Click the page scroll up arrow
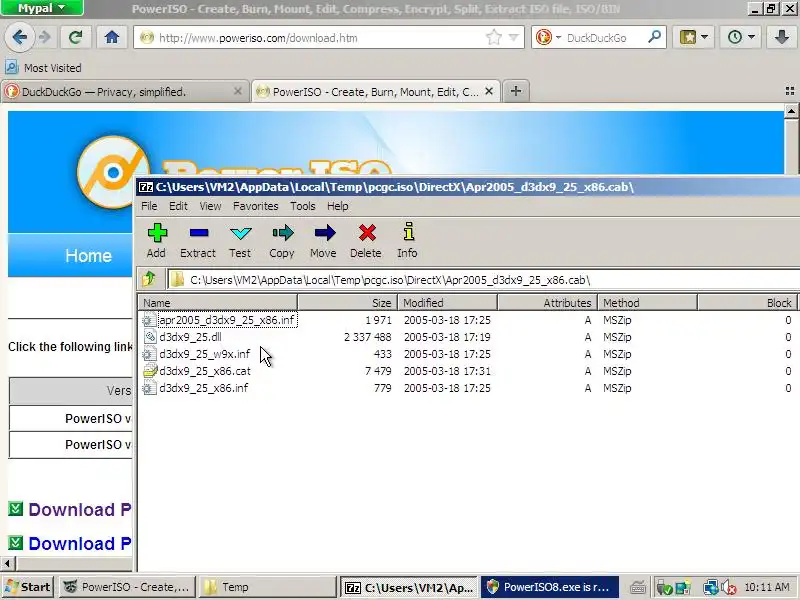 (x=791, y=111)
